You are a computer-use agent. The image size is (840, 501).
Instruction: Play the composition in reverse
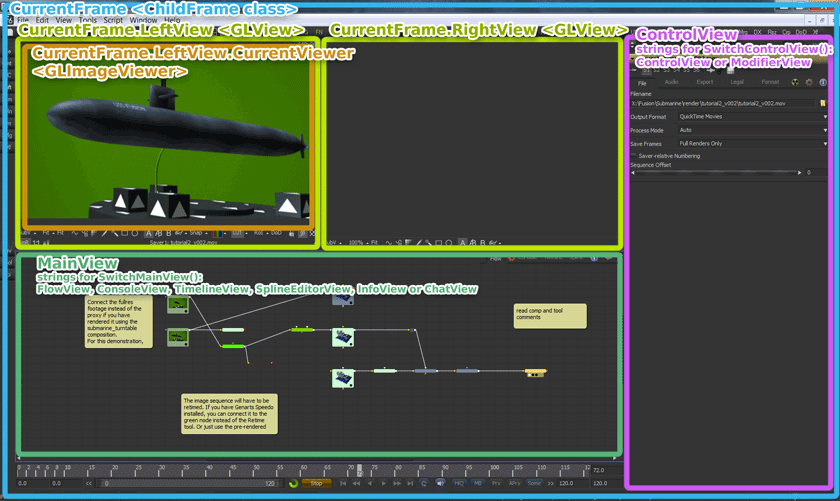point(370,483)
